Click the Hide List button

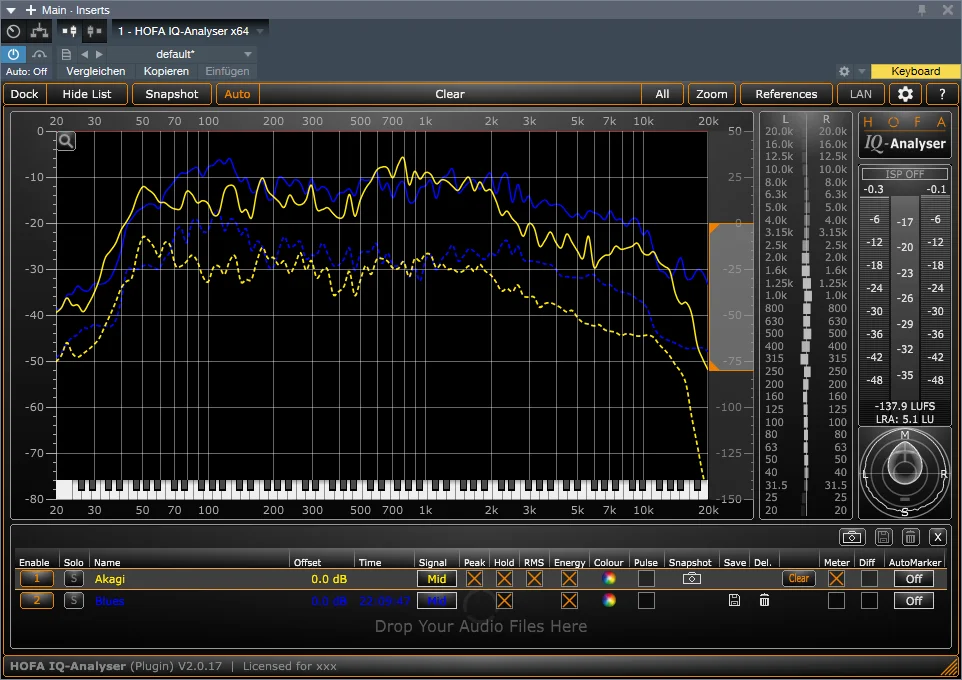pyautogui.click(x=87, y=94)
